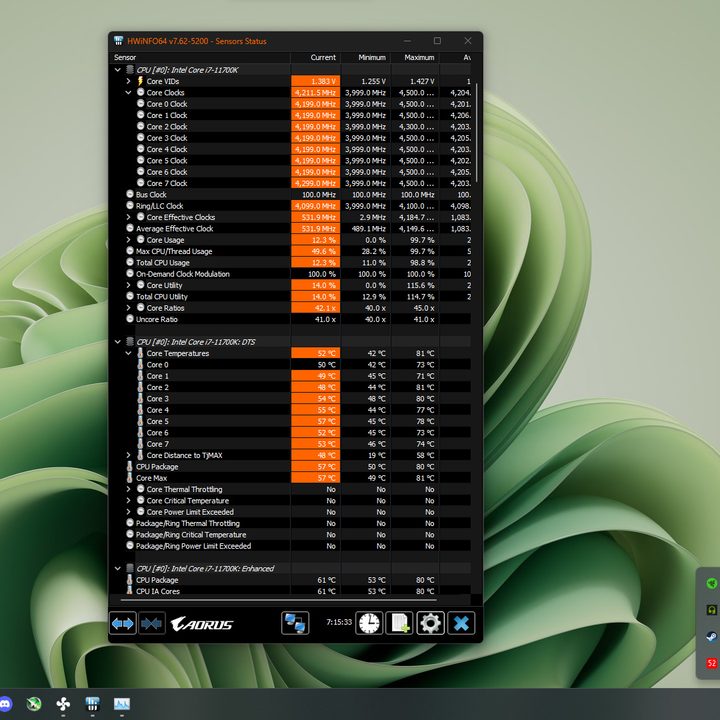Click the CPU Package thermometer icon in DTS
The image size is (720, 720).
pyautogui.click(x=130, y=467)
